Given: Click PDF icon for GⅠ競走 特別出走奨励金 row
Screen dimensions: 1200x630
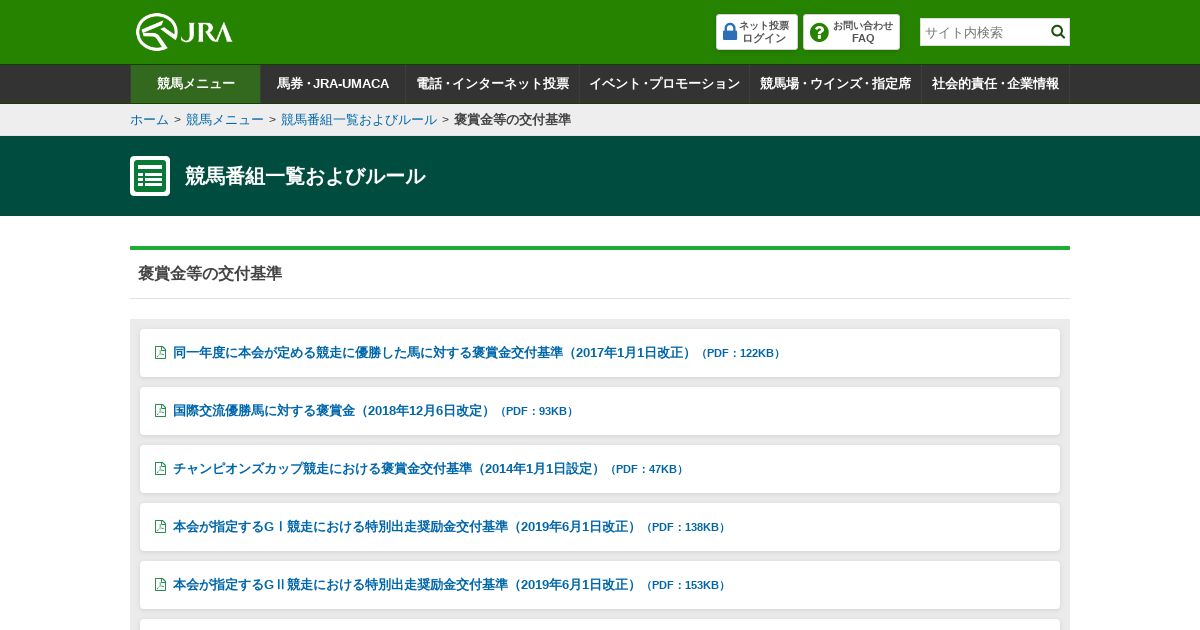Looking at the screenshot, I should [x=160, y=527].
